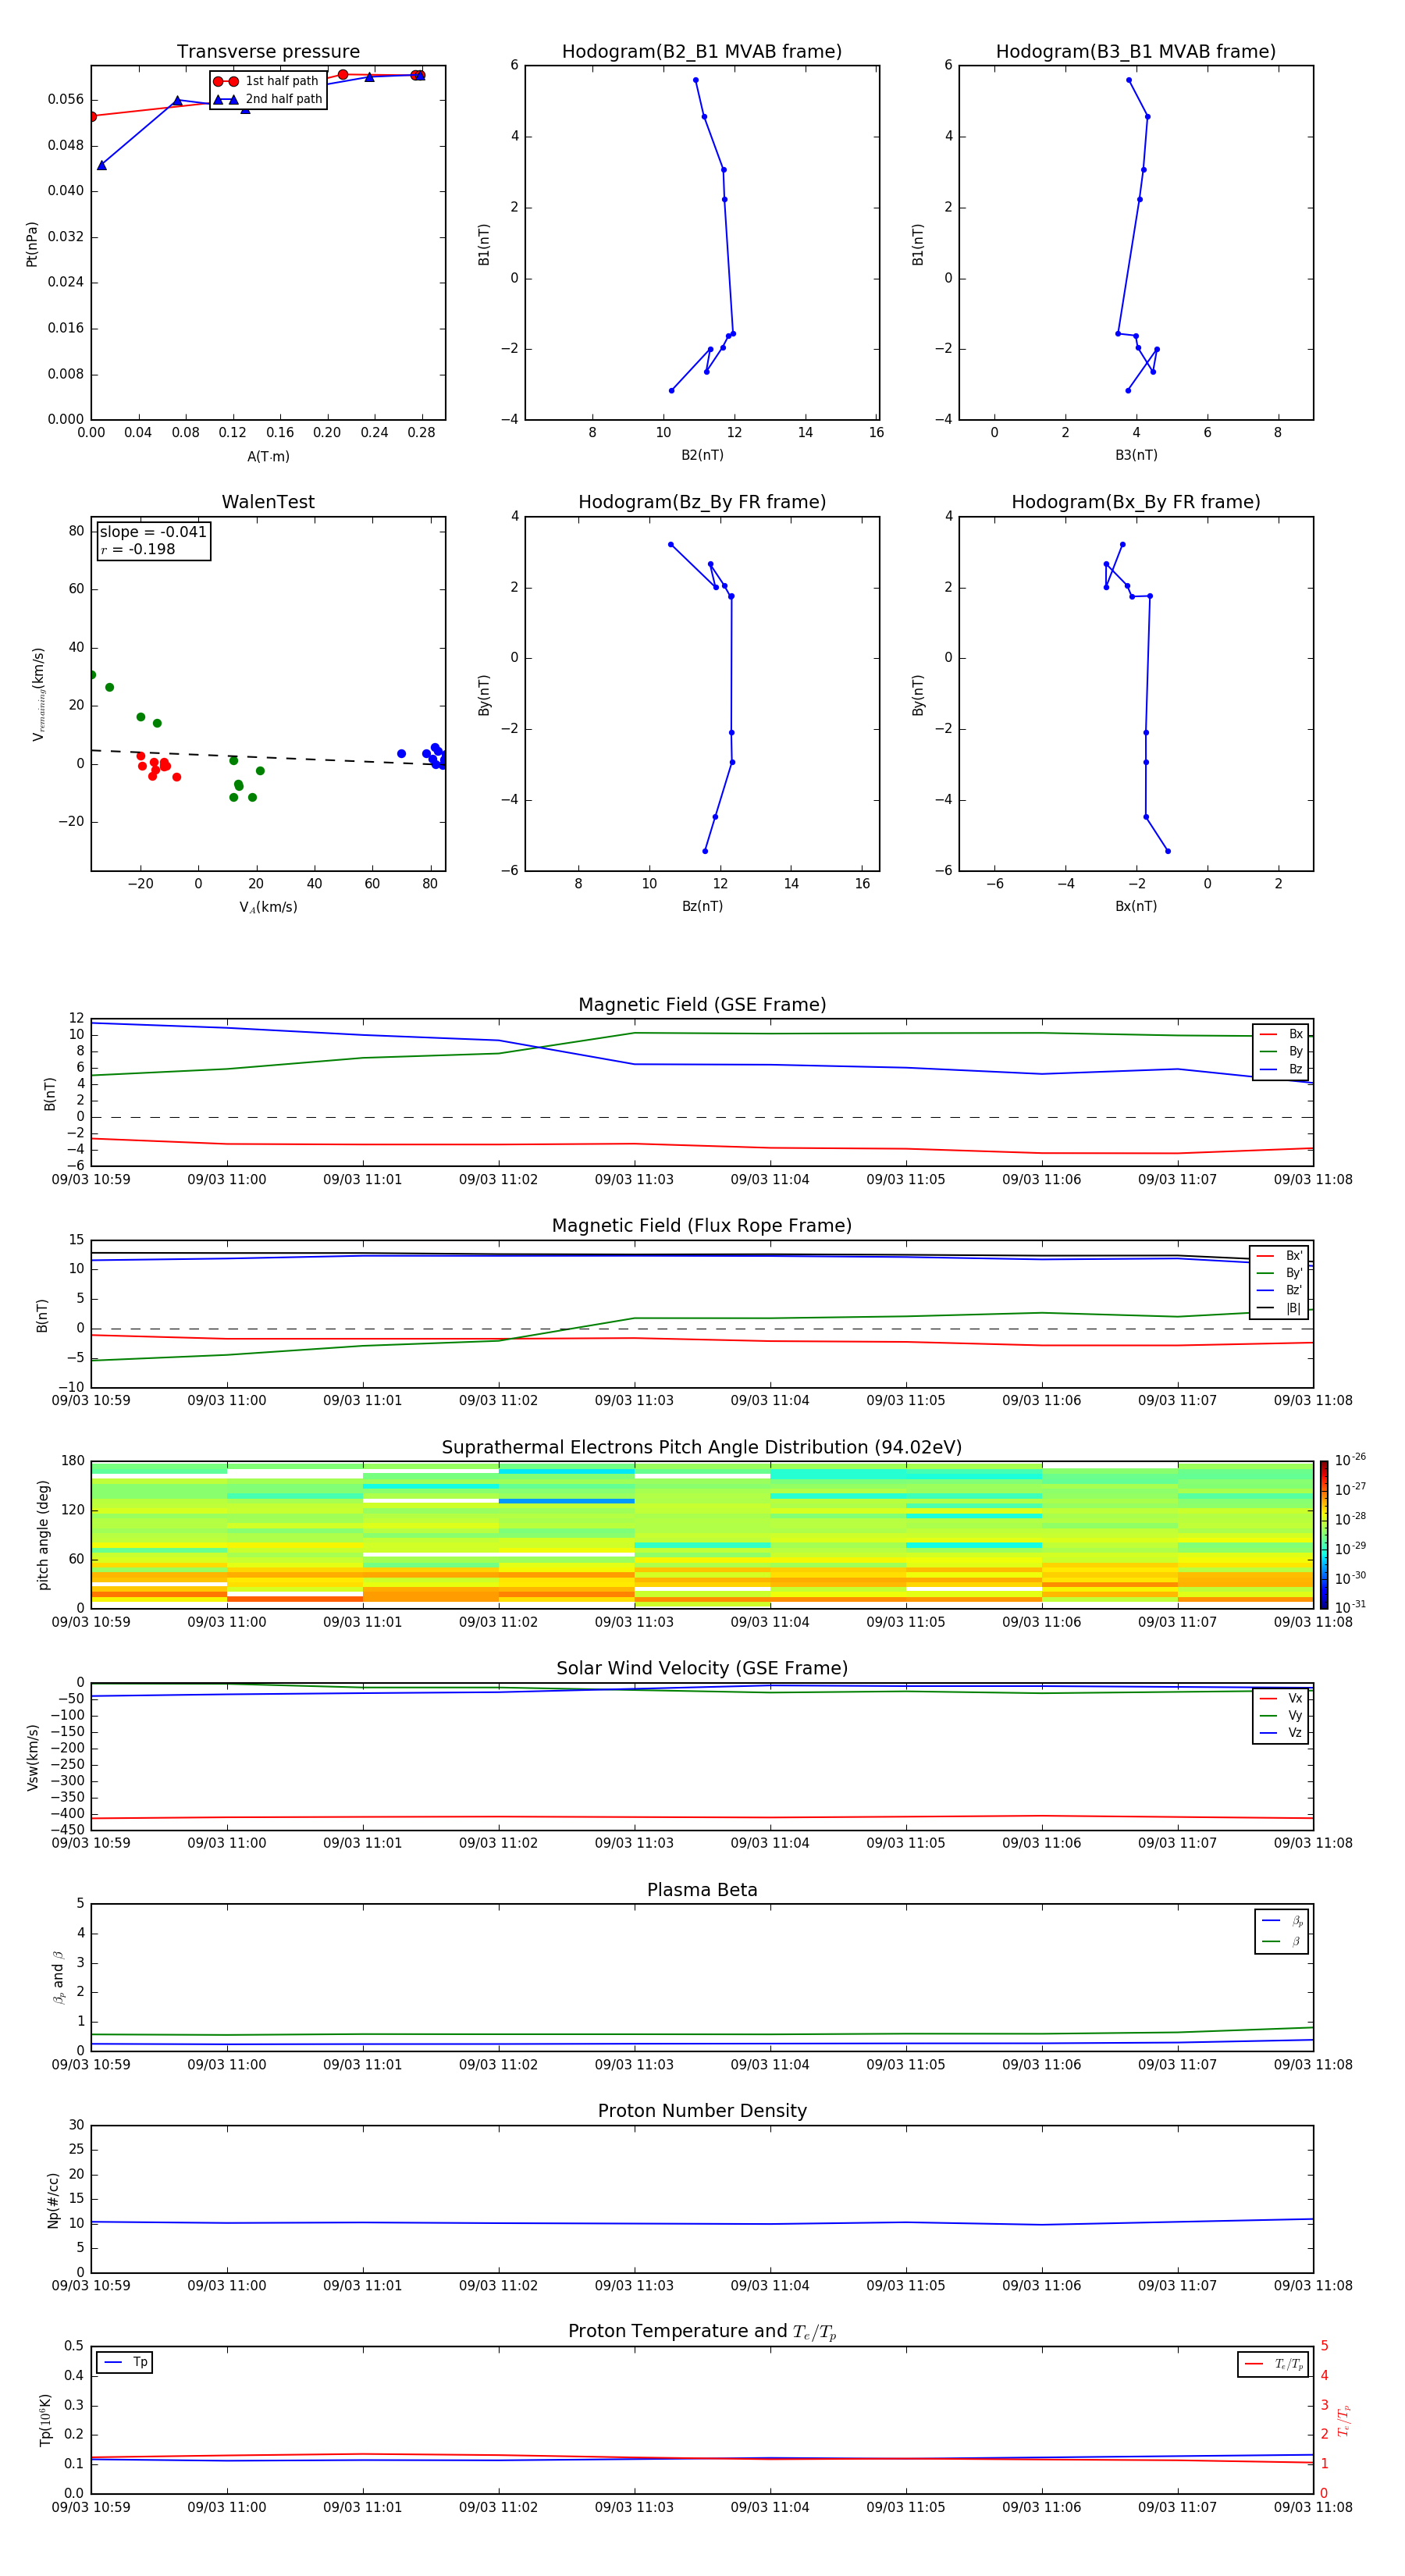Screen dimensions: 1405x2576
Task: Click the '10^-26' color bar tick label
Action: 1350,1460
